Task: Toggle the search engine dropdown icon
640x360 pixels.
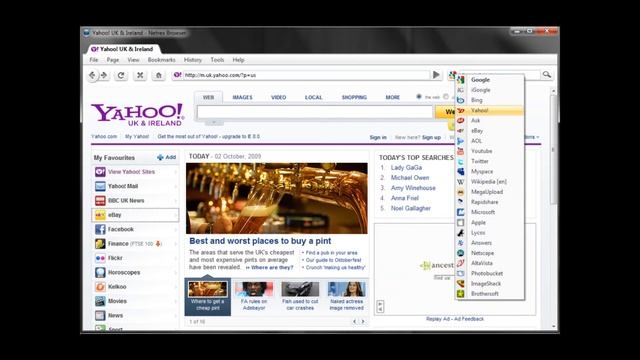Action: coord(452,75)
